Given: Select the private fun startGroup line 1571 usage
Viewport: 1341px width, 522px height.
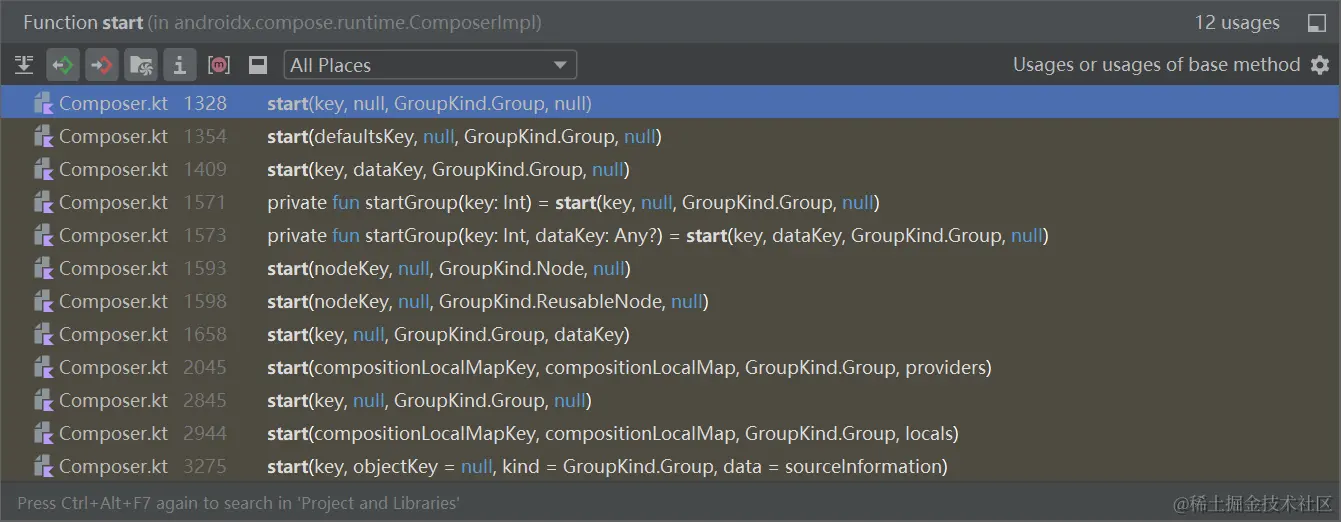Looking at the screenshot, I should click(572, 202).
